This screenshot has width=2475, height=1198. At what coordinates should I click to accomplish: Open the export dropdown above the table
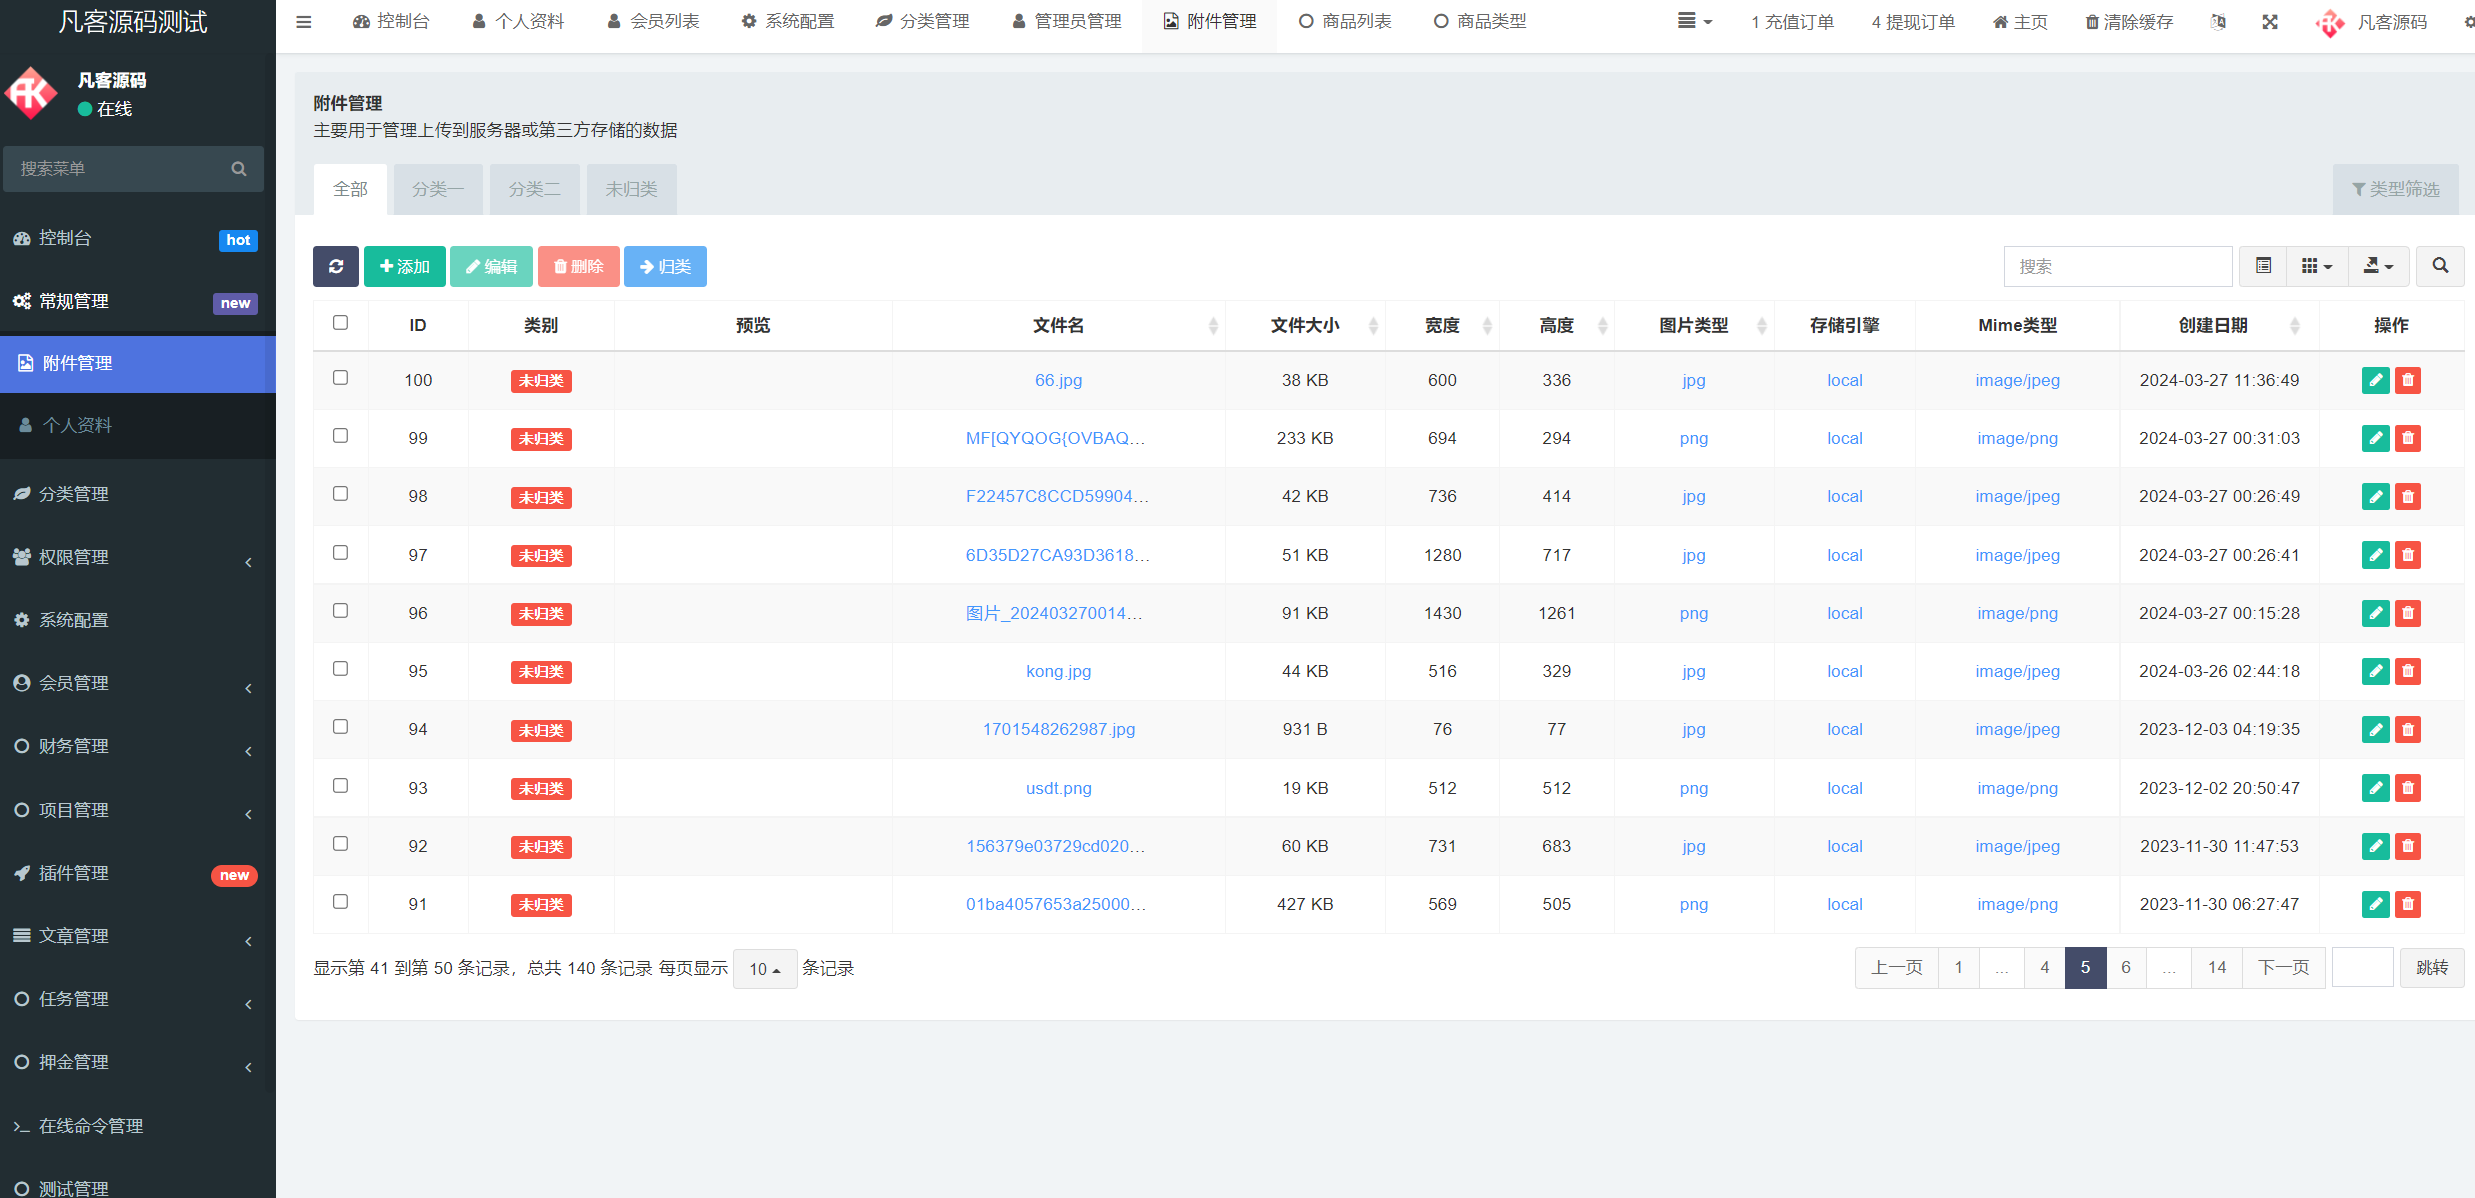click(2378, 266)
